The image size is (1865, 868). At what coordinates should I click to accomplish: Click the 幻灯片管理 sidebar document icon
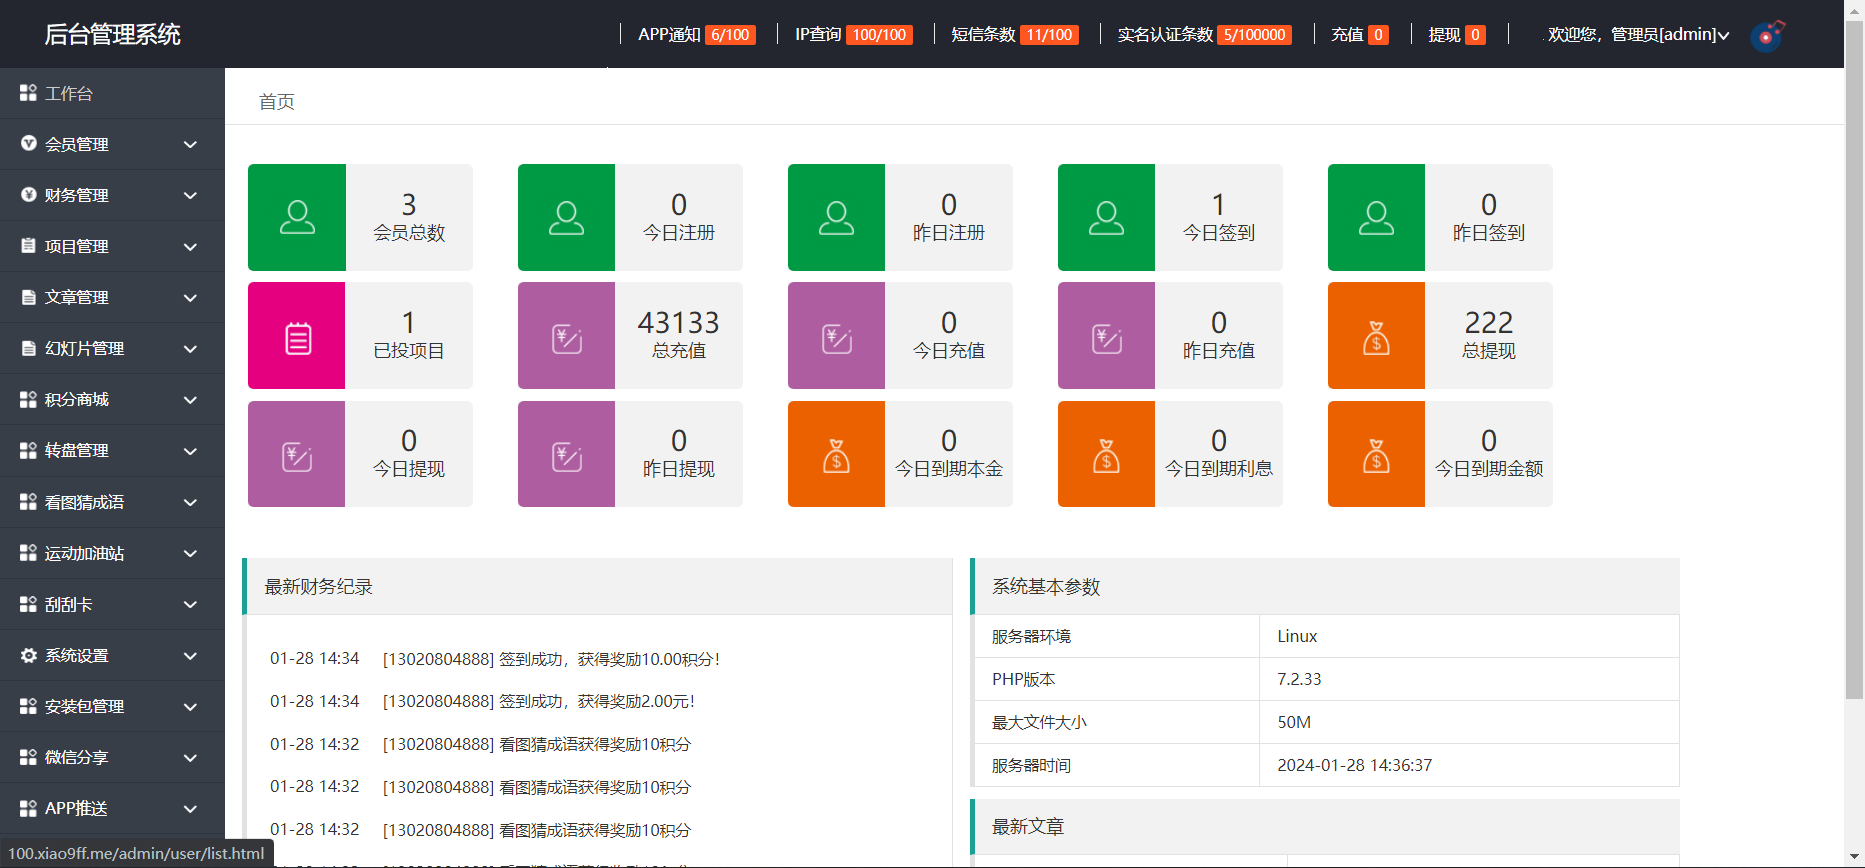click(29, 348)
